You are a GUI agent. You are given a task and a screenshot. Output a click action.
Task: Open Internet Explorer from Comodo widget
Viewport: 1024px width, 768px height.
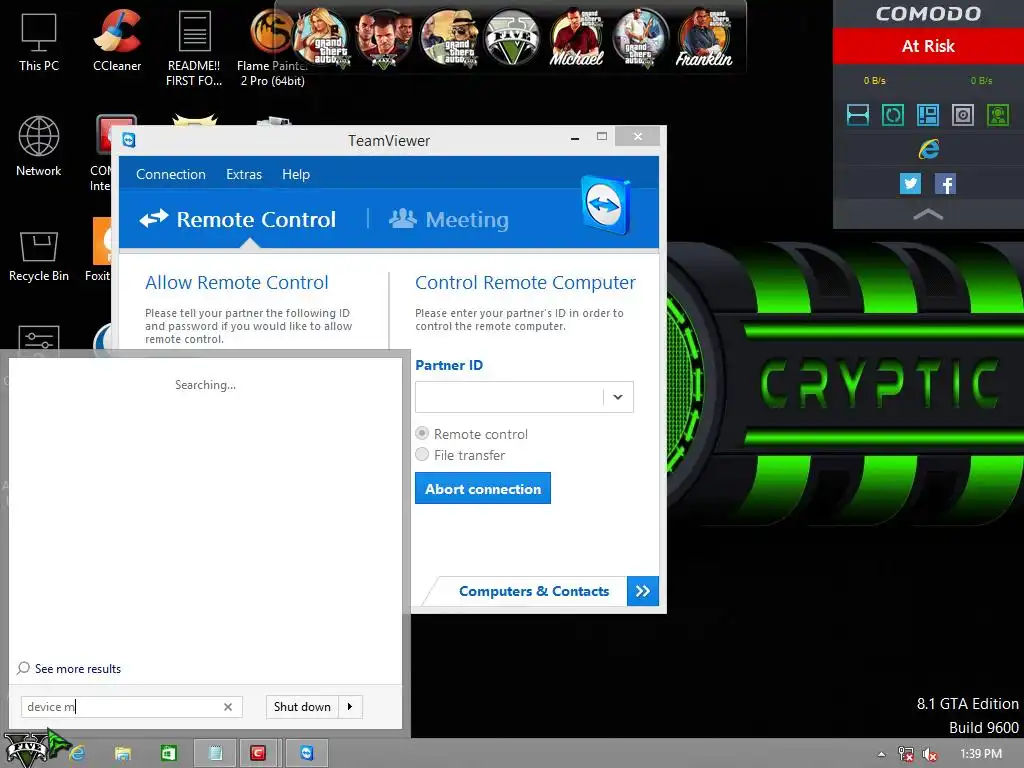pyautogui.click(x=928, y=150)
